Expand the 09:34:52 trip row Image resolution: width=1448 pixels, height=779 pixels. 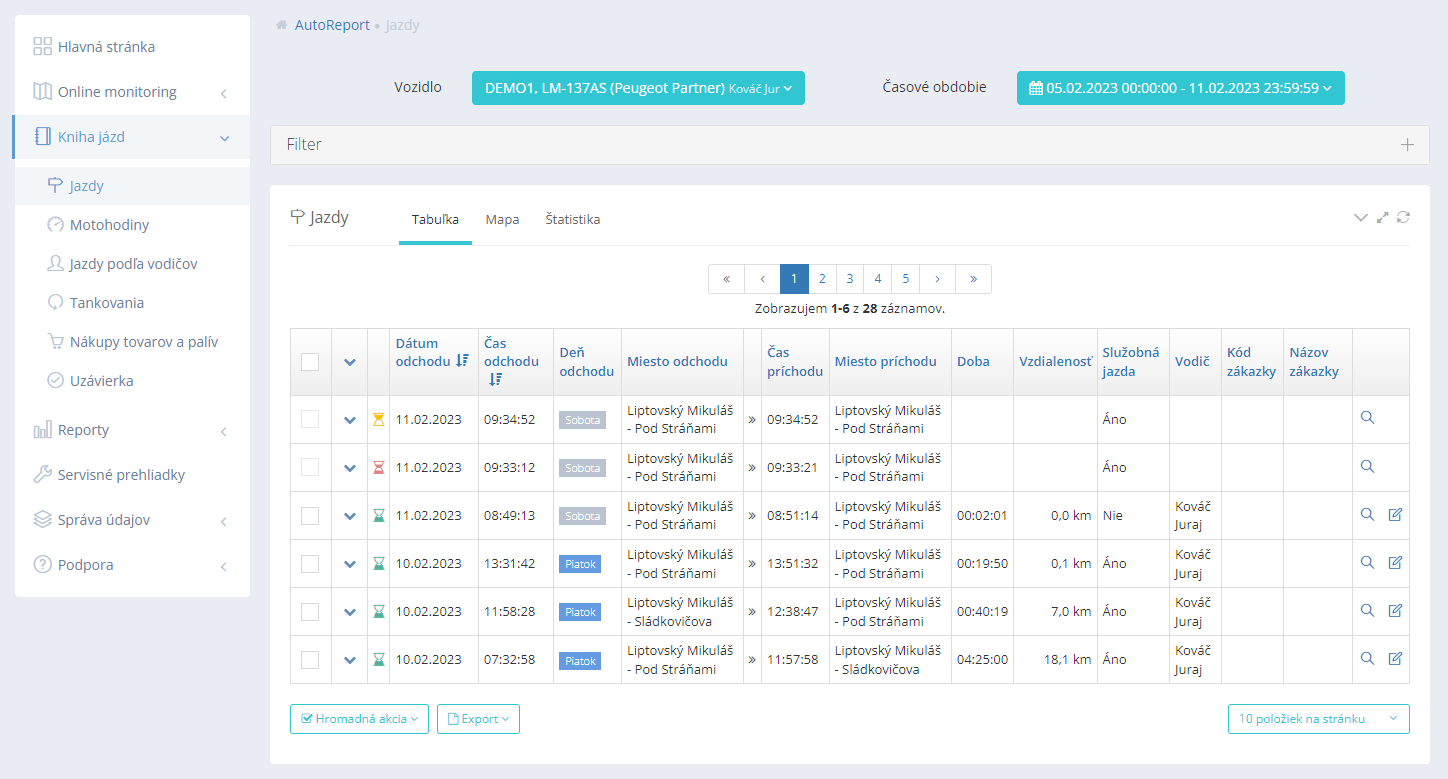coord(350,420)
